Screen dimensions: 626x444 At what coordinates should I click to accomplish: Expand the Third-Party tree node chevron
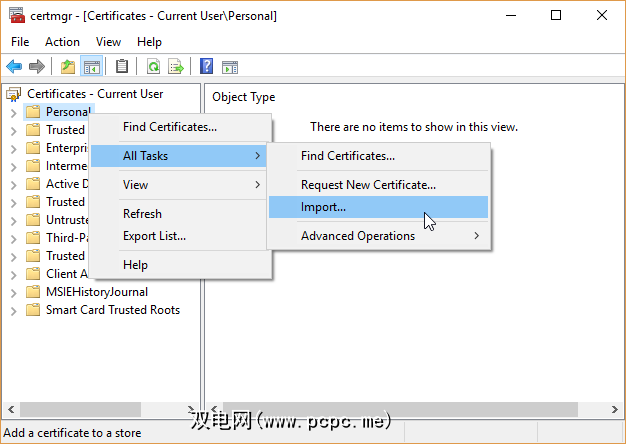14,239
